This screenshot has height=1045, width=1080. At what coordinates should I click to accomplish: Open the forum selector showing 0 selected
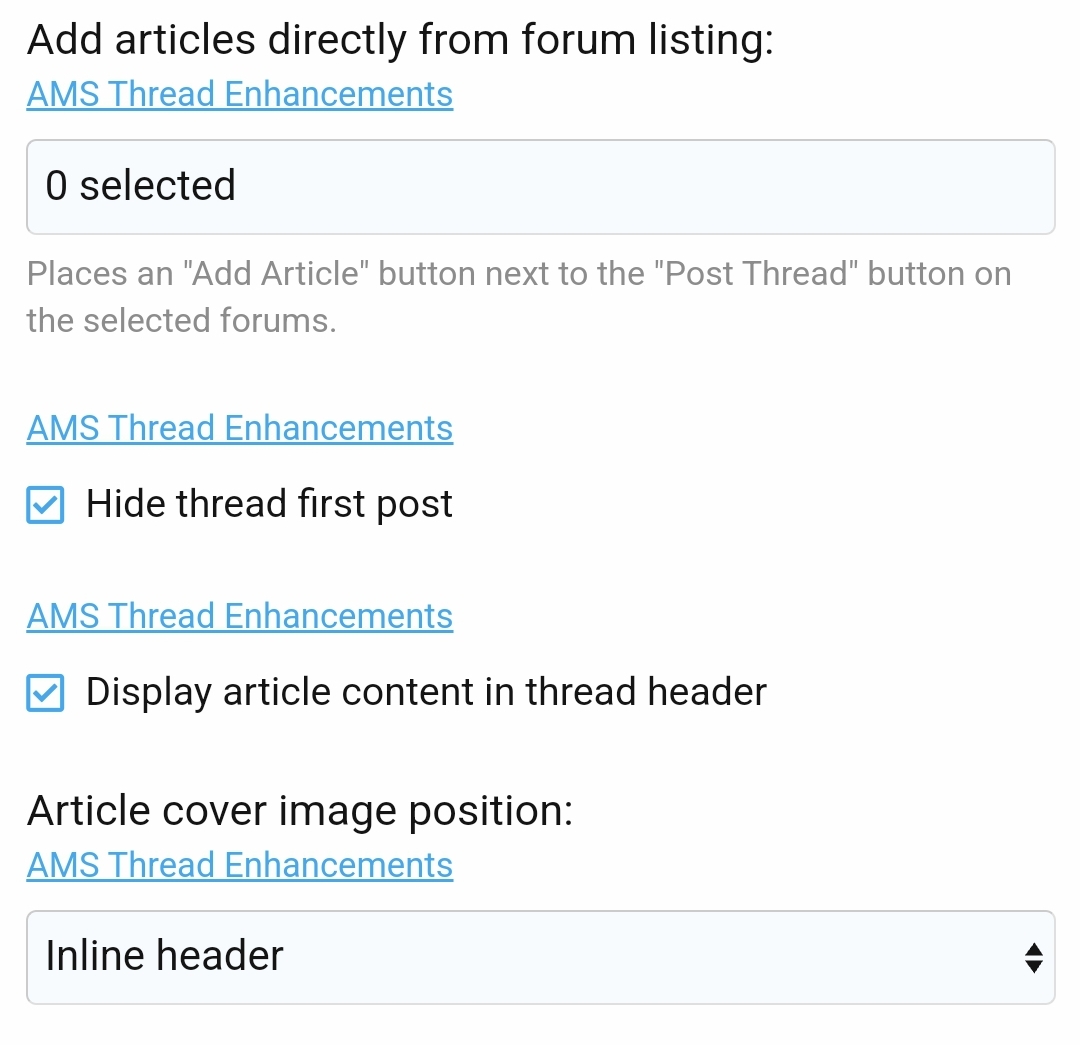tap(540, 186)
